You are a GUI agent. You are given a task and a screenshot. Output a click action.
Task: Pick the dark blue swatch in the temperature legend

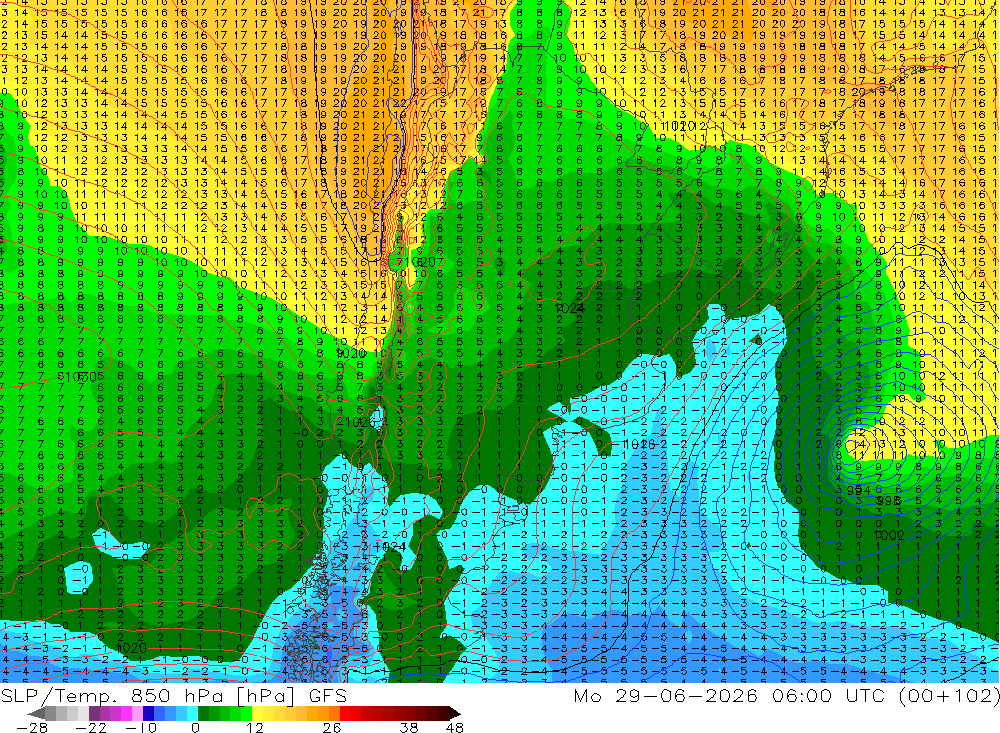[148, 713]
